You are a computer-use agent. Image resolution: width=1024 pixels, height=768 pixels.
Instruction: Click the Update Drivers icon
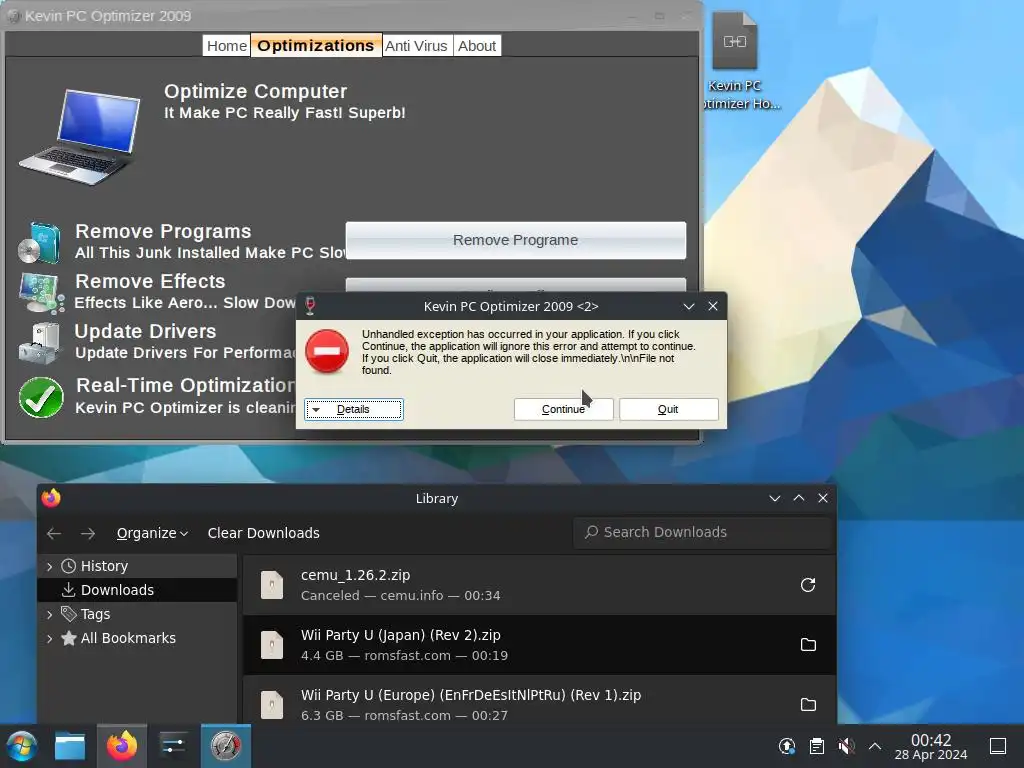pyautogui.click(x=40, y=343)
